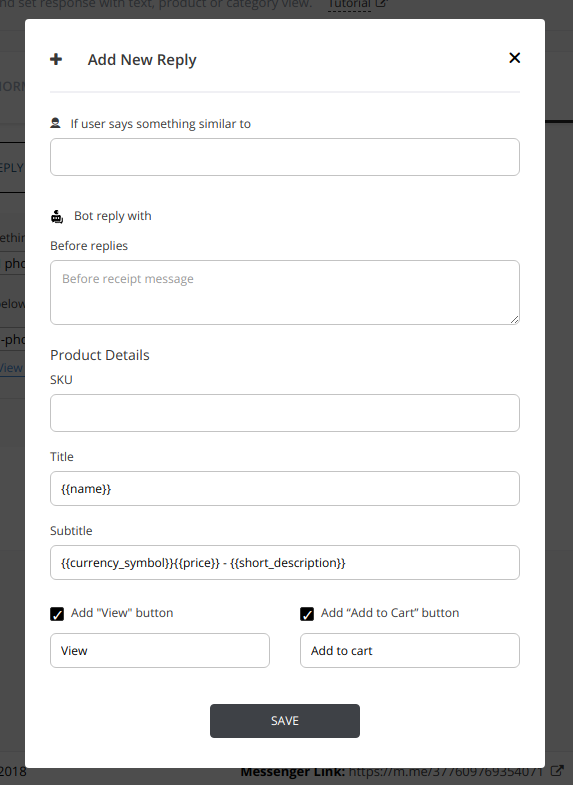Edit the Subtitle template field

(285, 563)
